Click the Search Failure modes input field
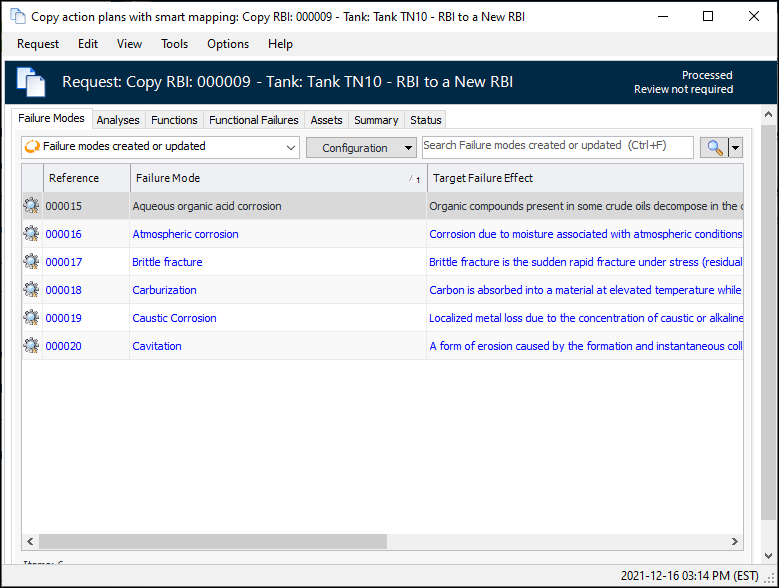 [557, 146]
